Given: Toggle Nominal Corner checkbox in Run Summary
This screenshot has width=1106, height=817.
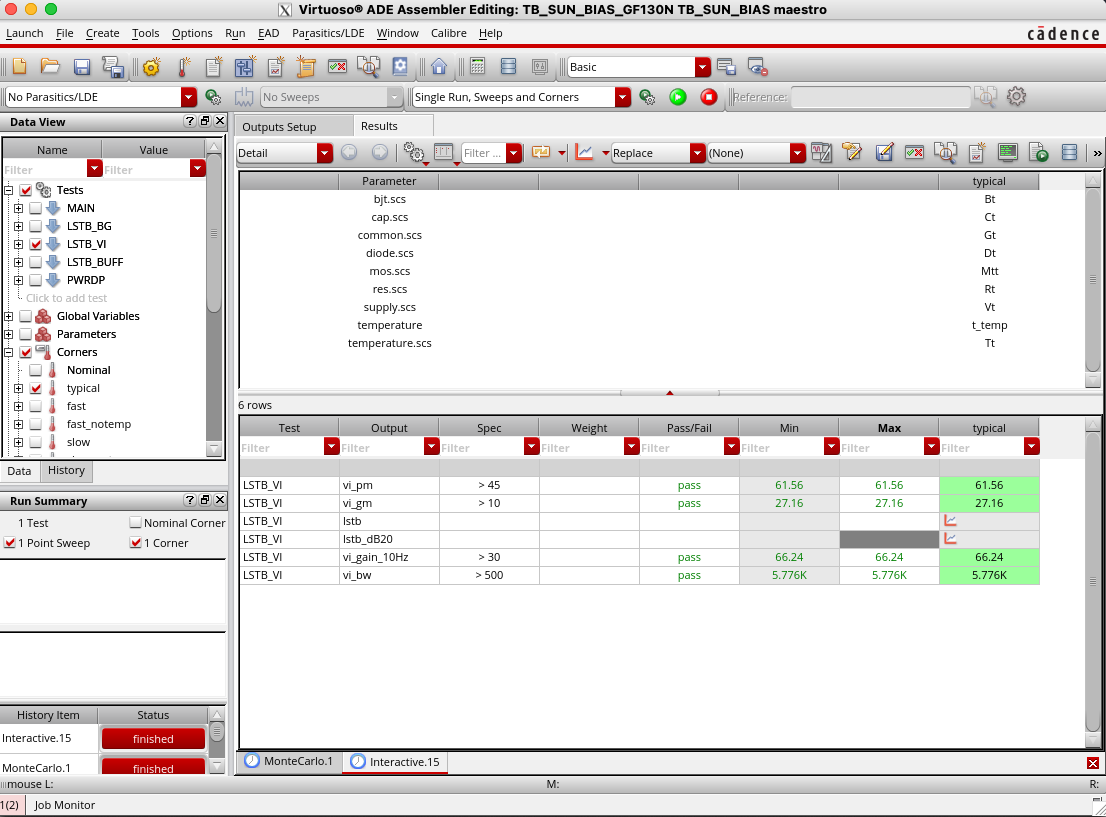Looking at the screenshot, I should 136,523.
